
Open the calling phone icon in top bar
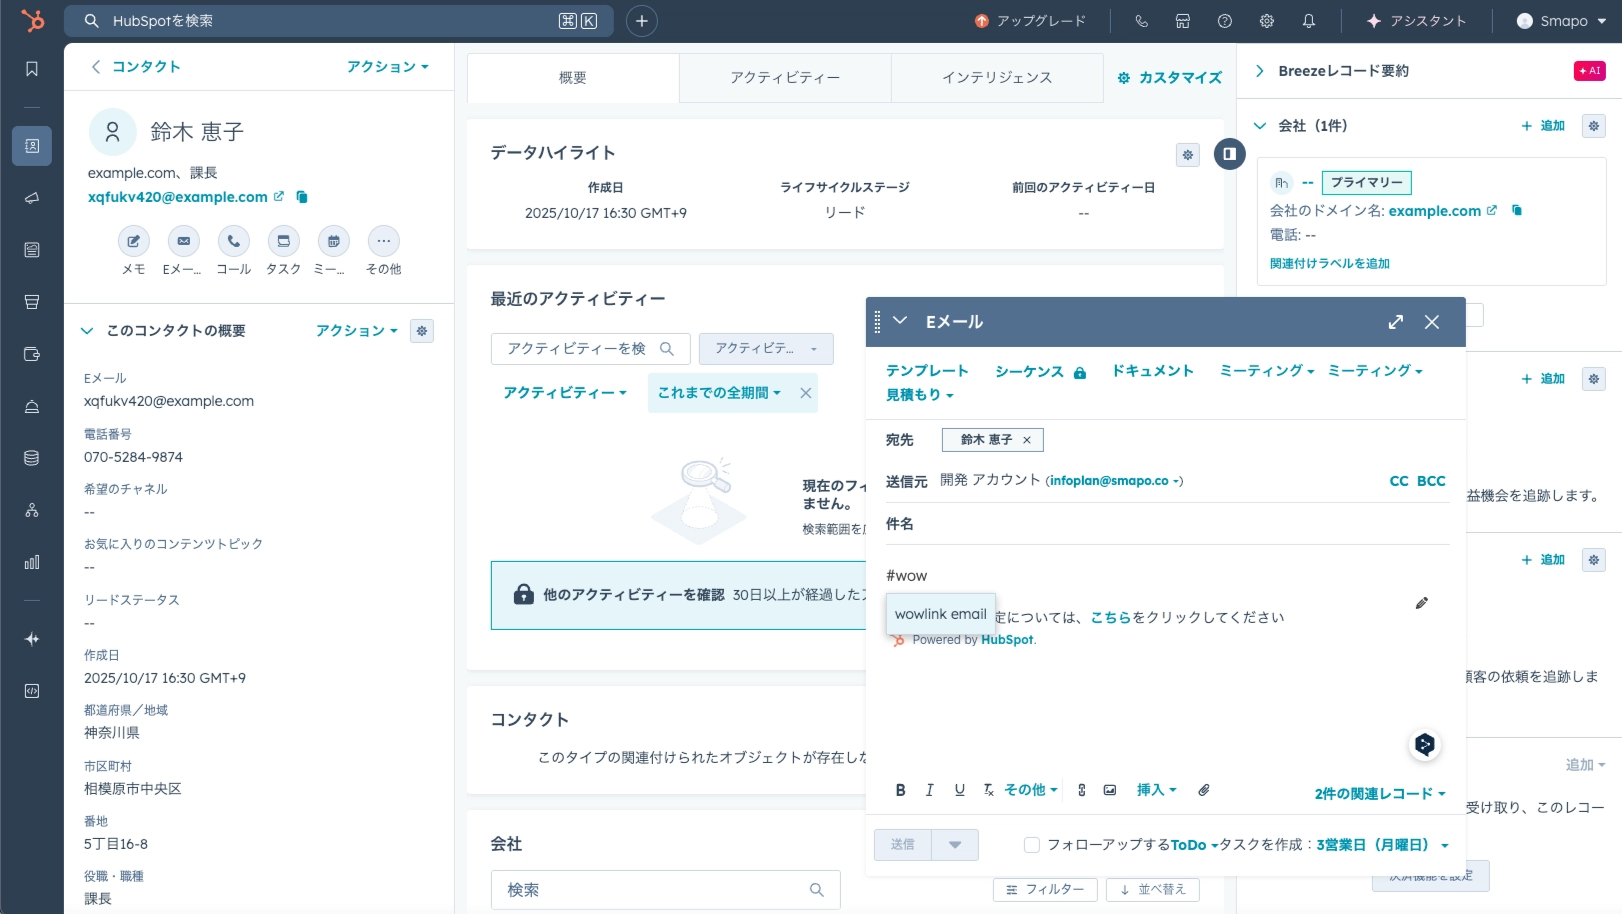click(1141, 21)
